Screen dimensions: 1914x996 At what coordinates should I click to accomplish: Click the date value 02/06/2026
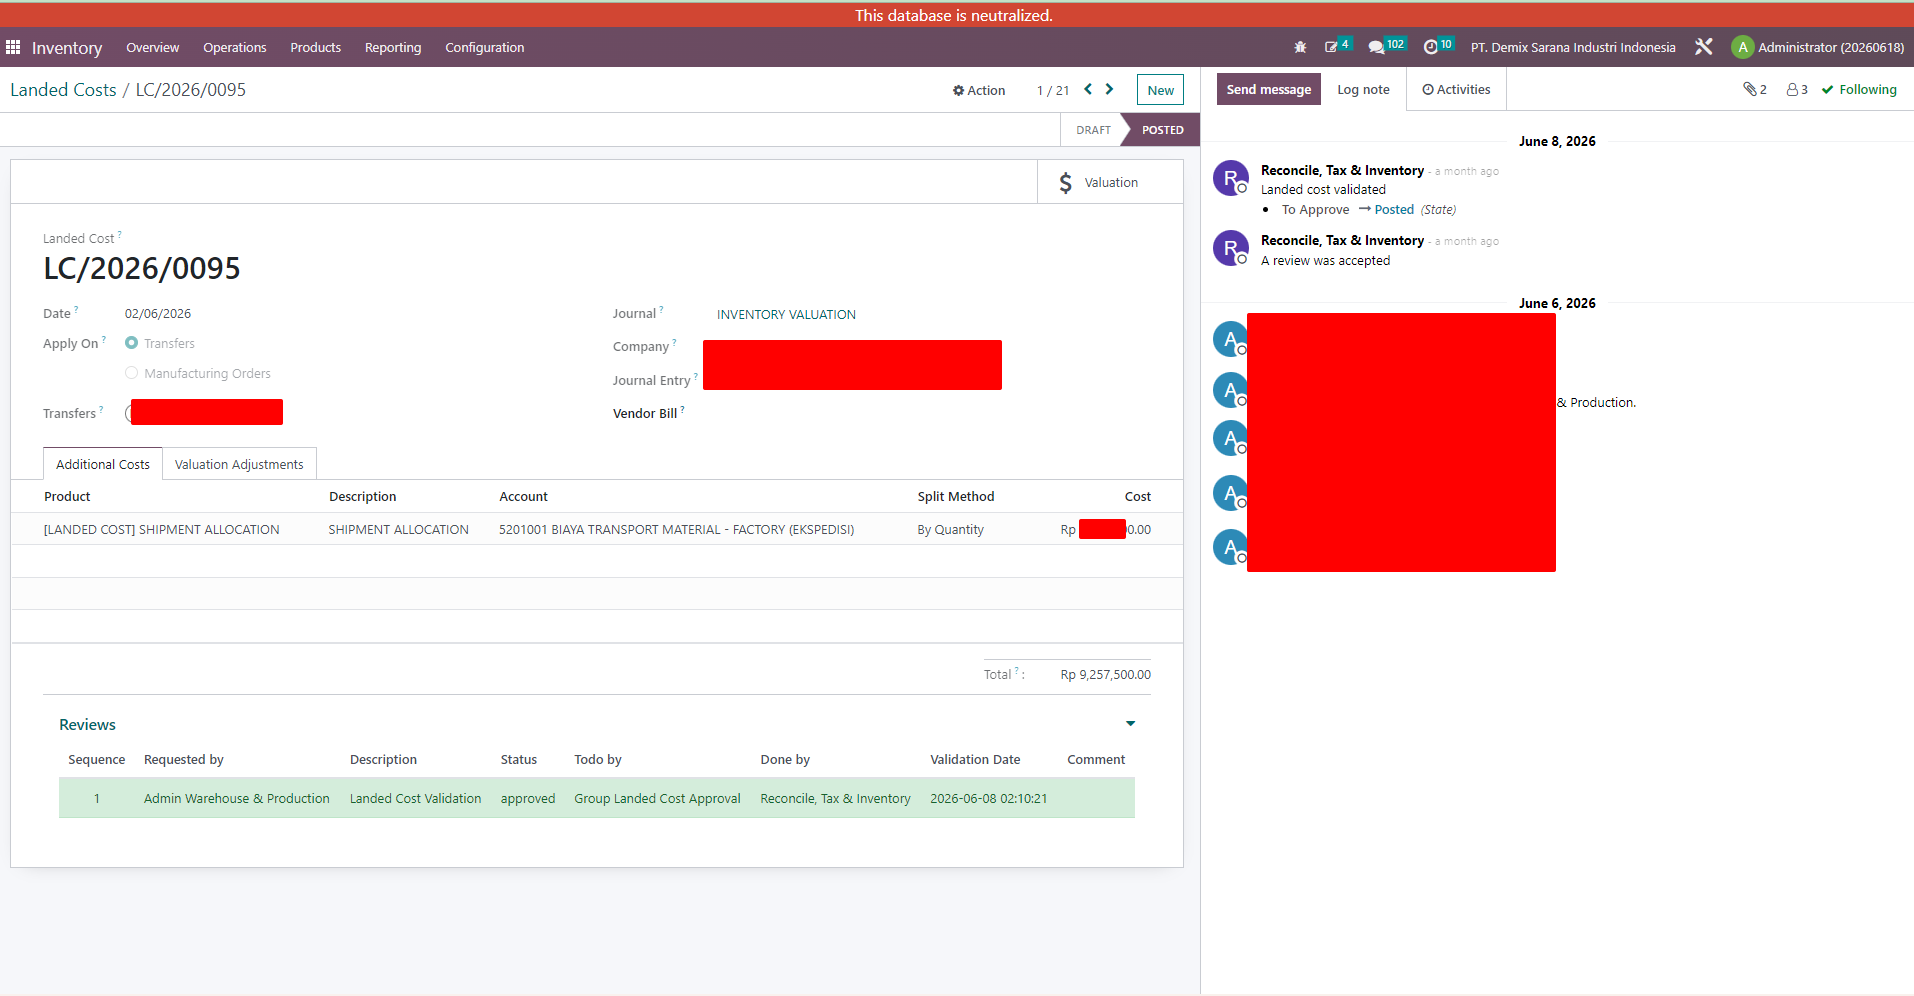tap(158, 314)
